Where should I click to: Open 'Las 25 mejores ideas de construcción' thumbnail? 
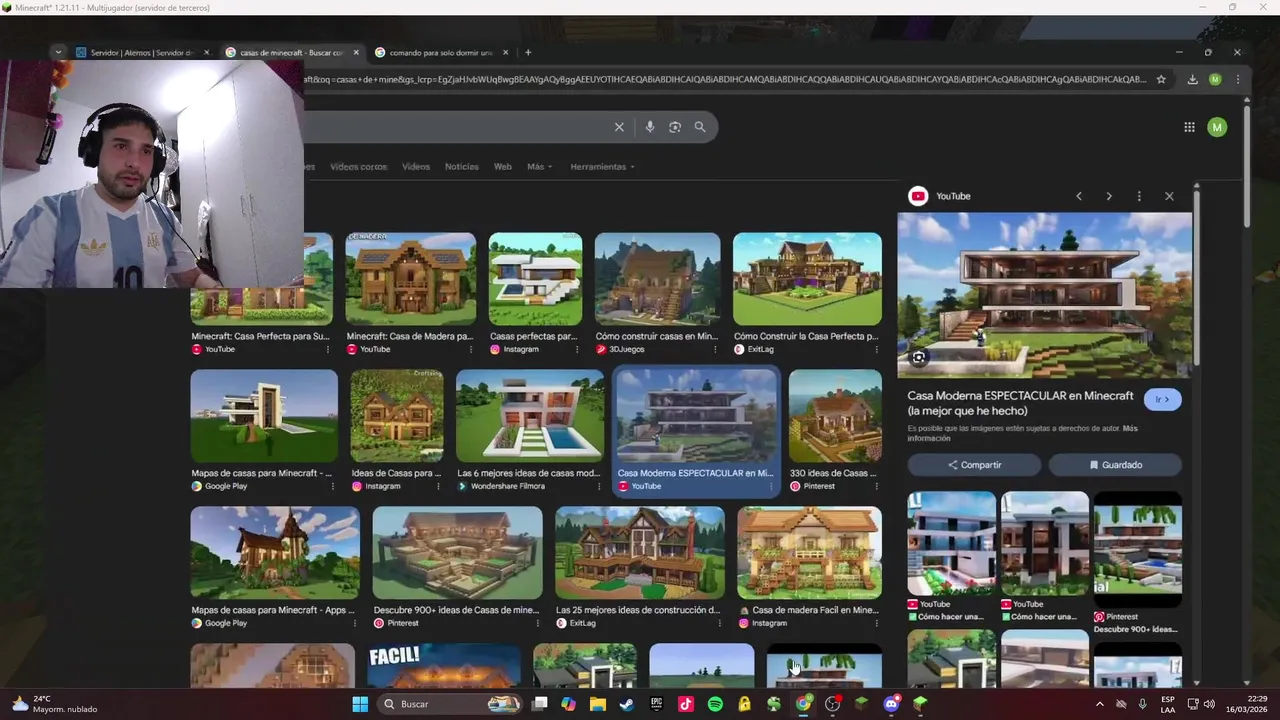click(x=640, y=553)
